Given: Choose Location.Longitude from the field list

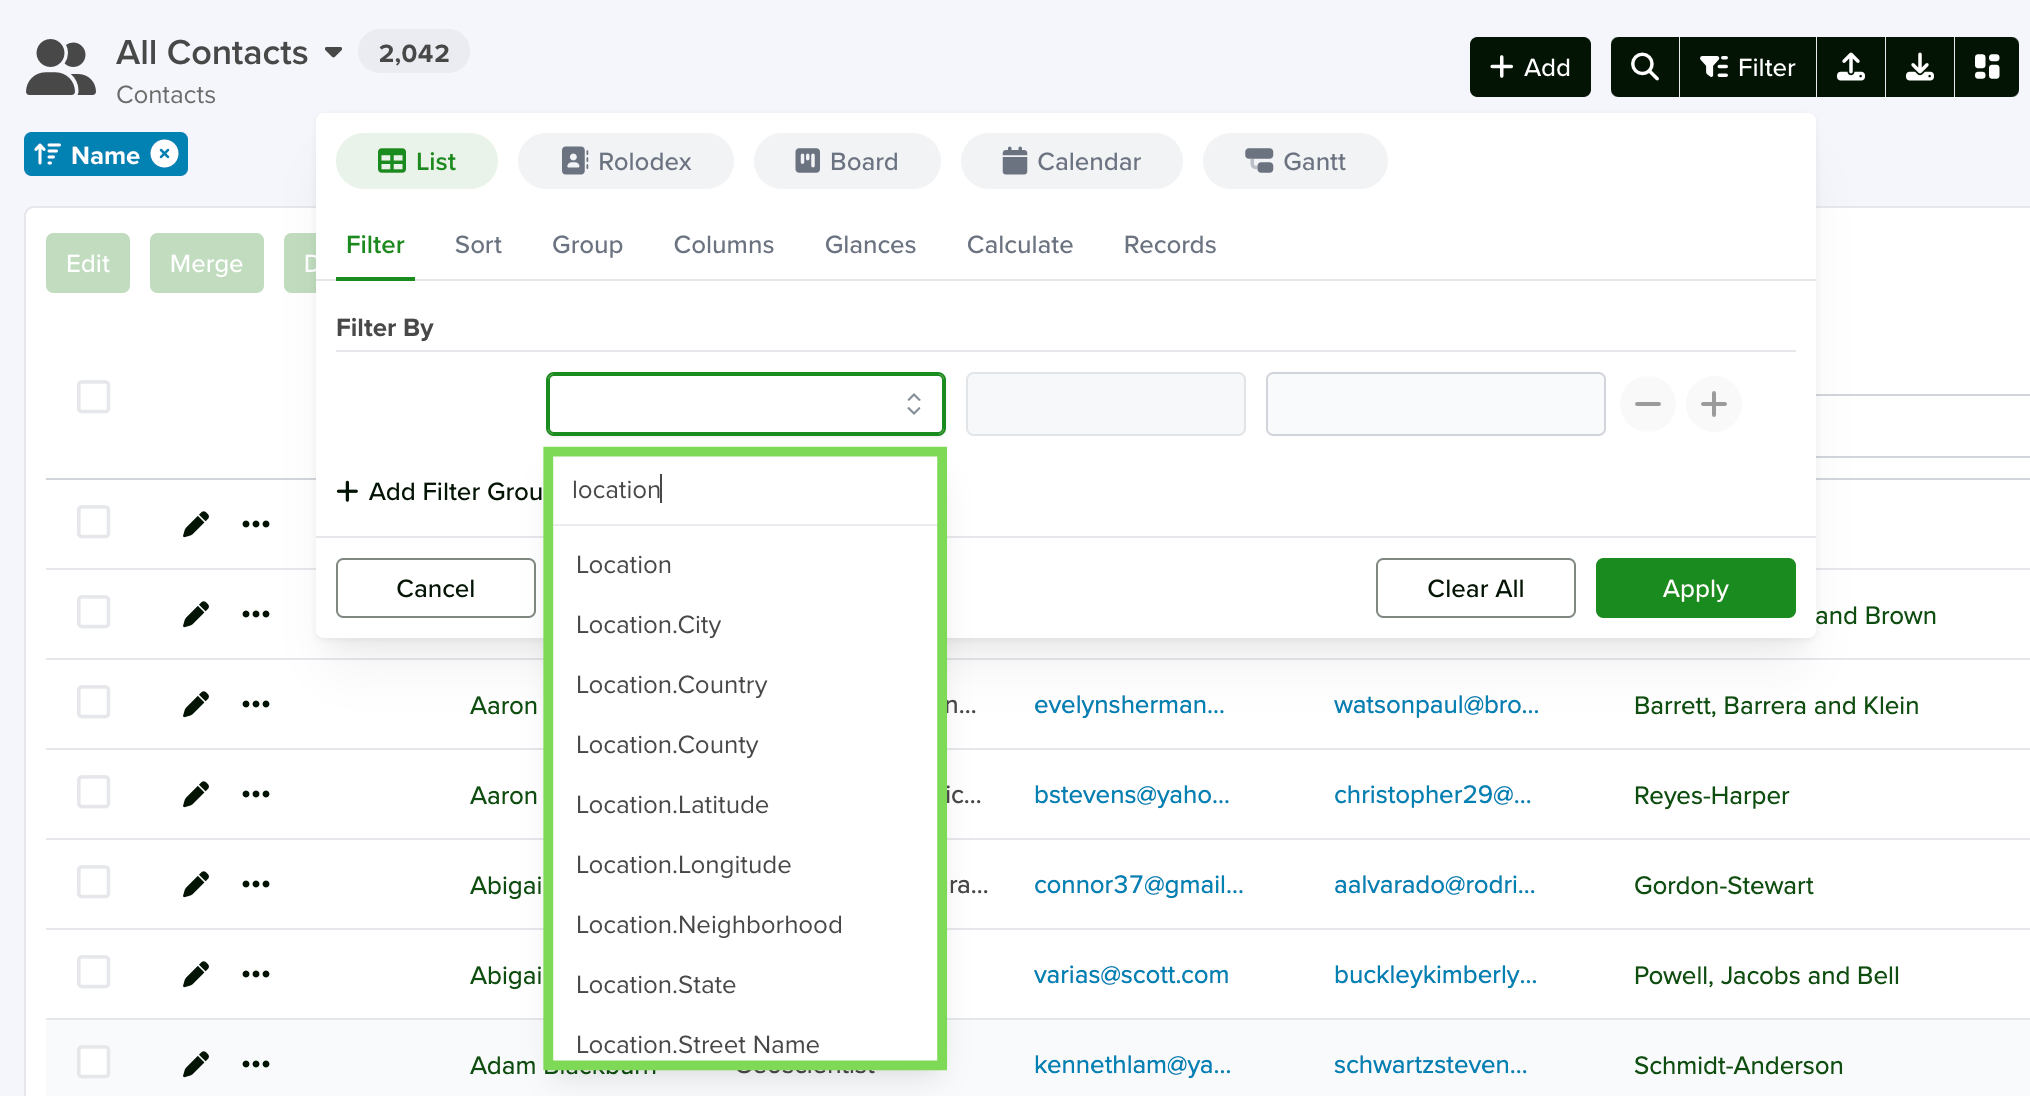Looking at the screenshot, I should (x=745, y=865).
